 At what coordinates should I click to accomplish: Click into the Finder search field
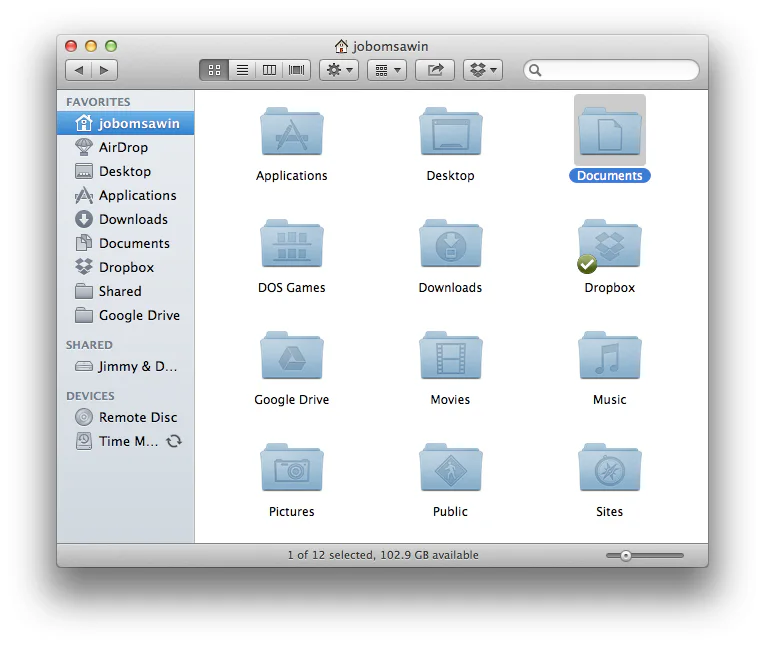click(611, 70)
